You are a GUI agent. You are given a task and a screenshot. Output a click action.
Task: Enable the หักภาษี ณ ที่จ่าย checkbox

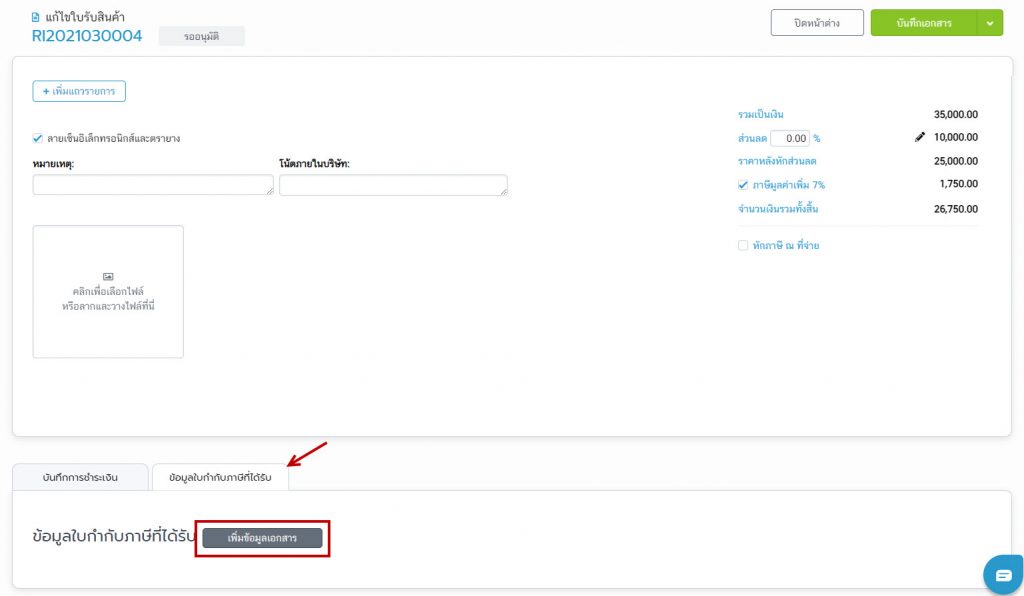point(743,245)
